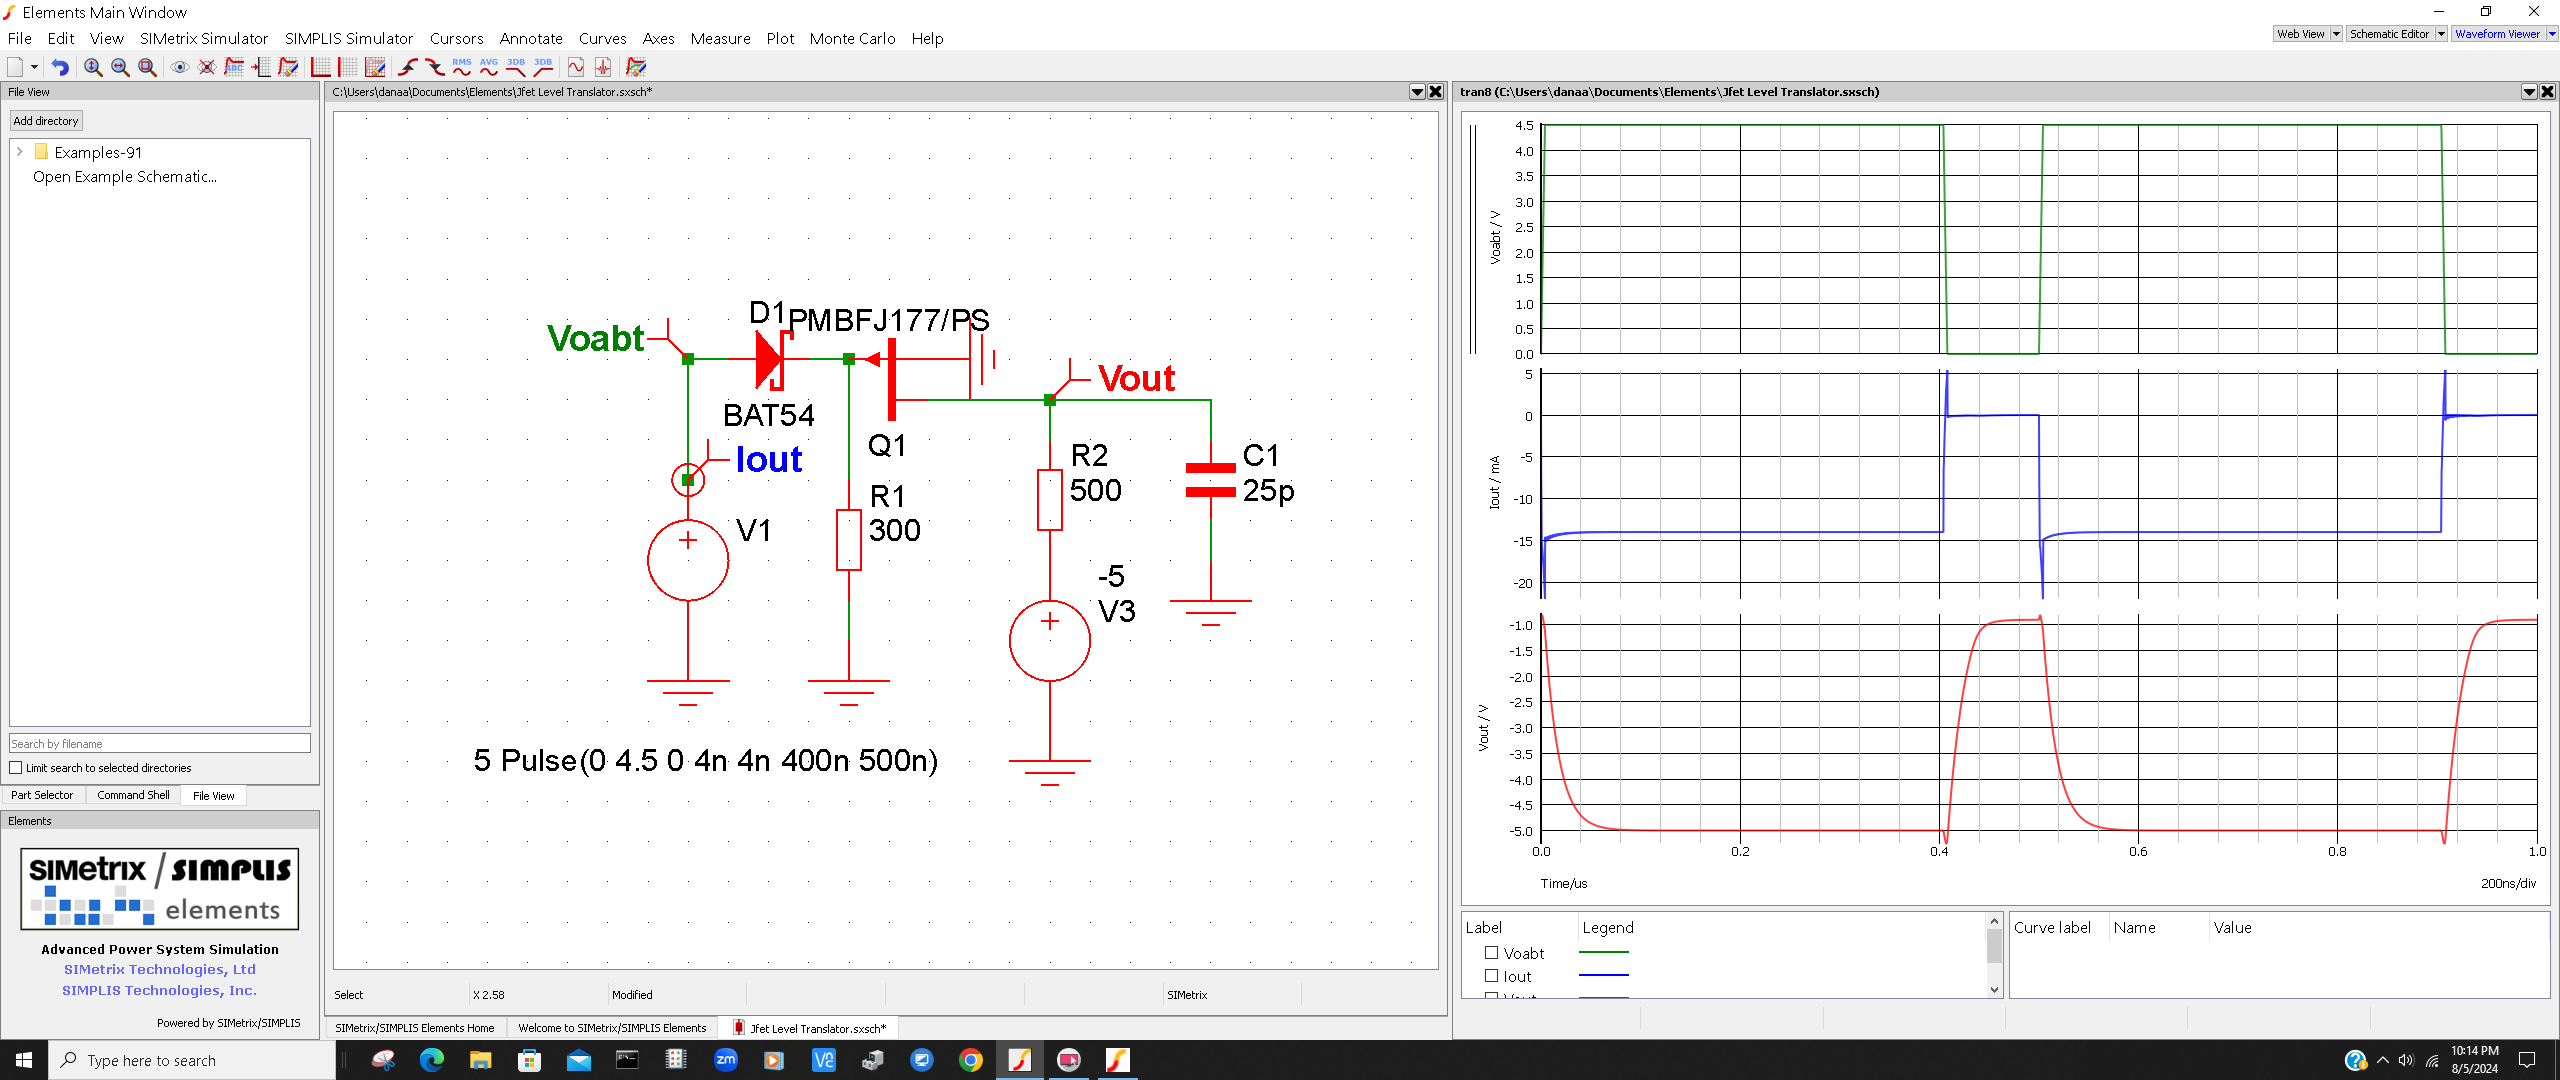Viewport: 2560px width, 1080px height.
Task: Open the SIMetrix Simulator menu
Action: [x=204, y=38]
